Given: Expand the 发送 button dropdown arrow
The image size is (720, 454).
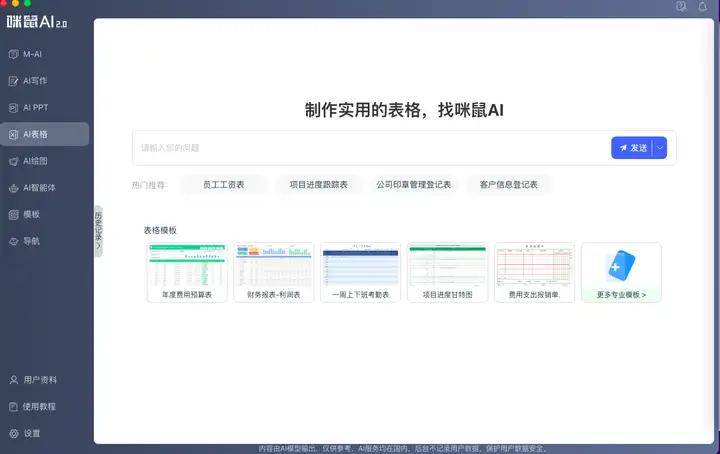Looking at the screenshot, I should coord(659,148).
